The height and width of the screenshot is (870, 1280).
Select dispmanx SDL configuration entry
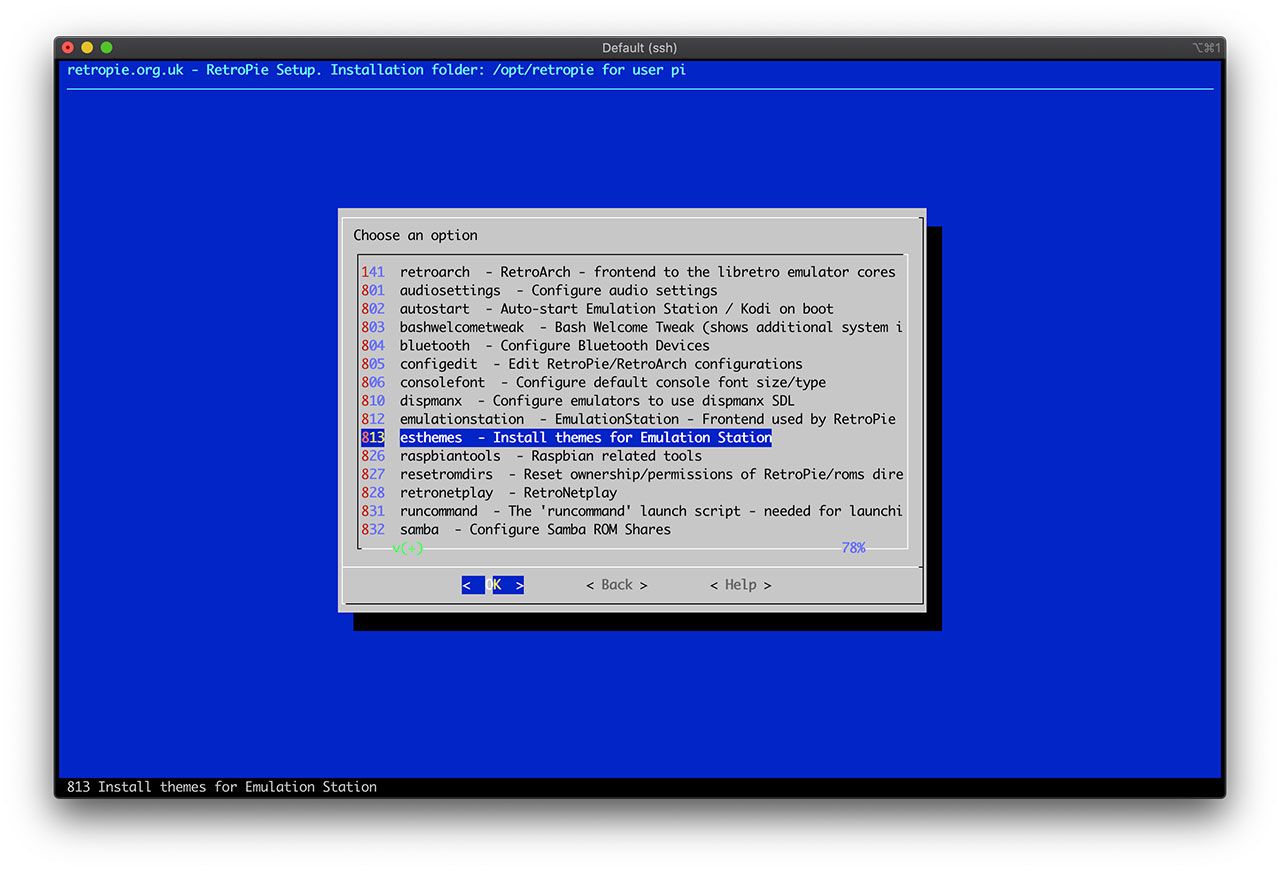click(x=597, y=401)
